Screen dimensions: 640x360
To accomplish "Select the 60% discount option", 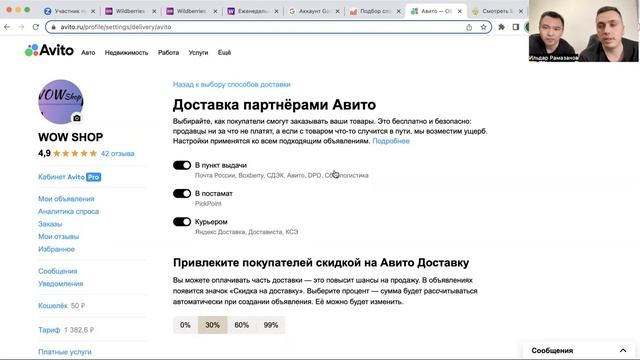I will point(241,325).
